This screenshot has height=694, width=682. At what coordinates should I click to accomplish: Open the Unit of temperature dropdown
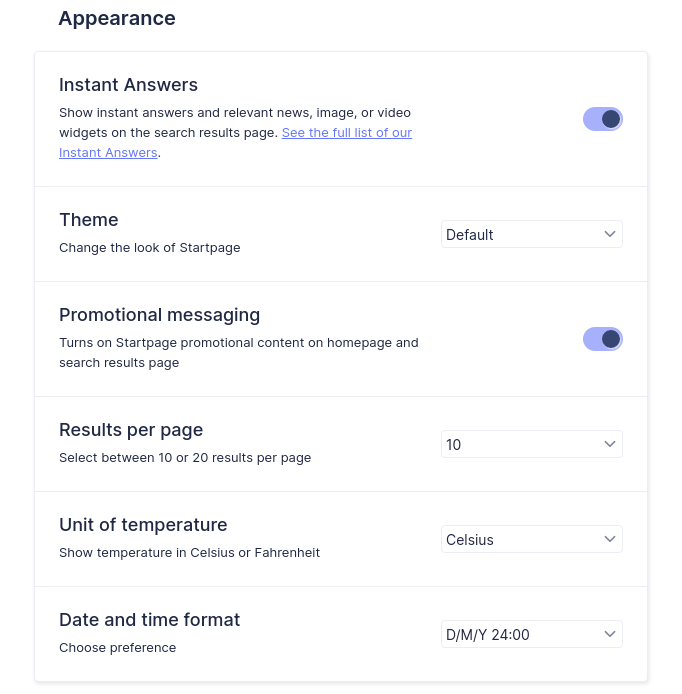click(532, 539)
